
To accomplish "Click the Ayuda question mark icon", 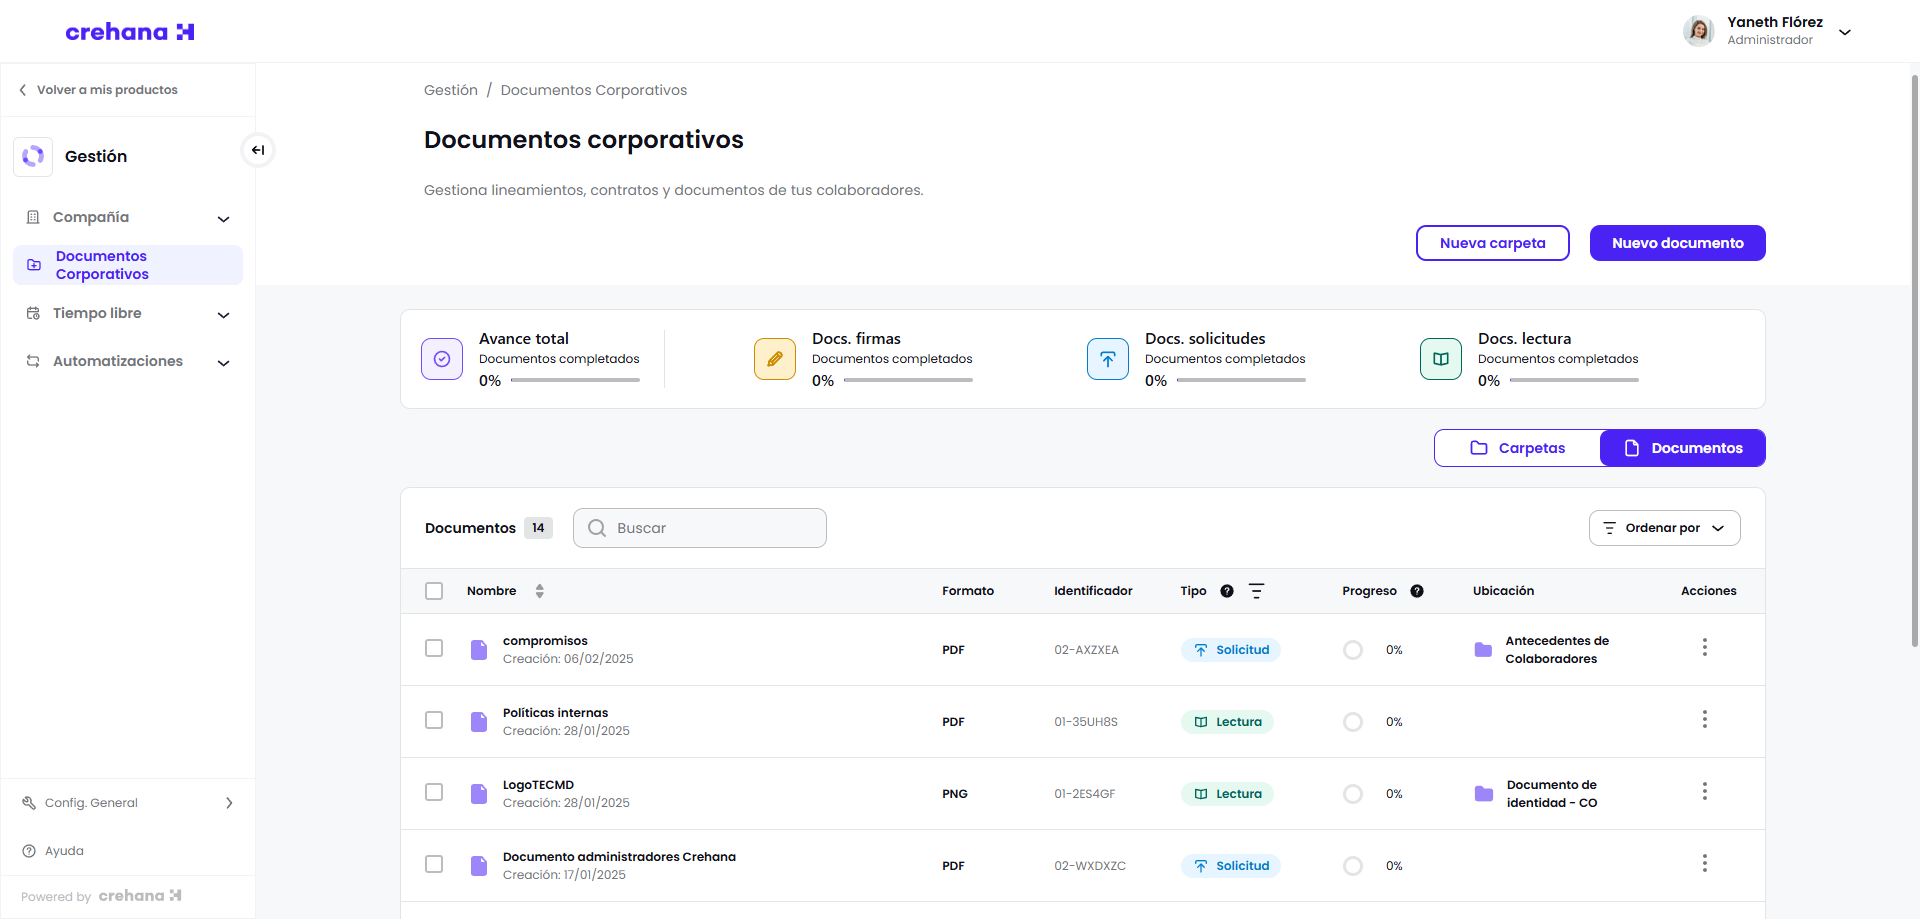I will tap(29, 851).
